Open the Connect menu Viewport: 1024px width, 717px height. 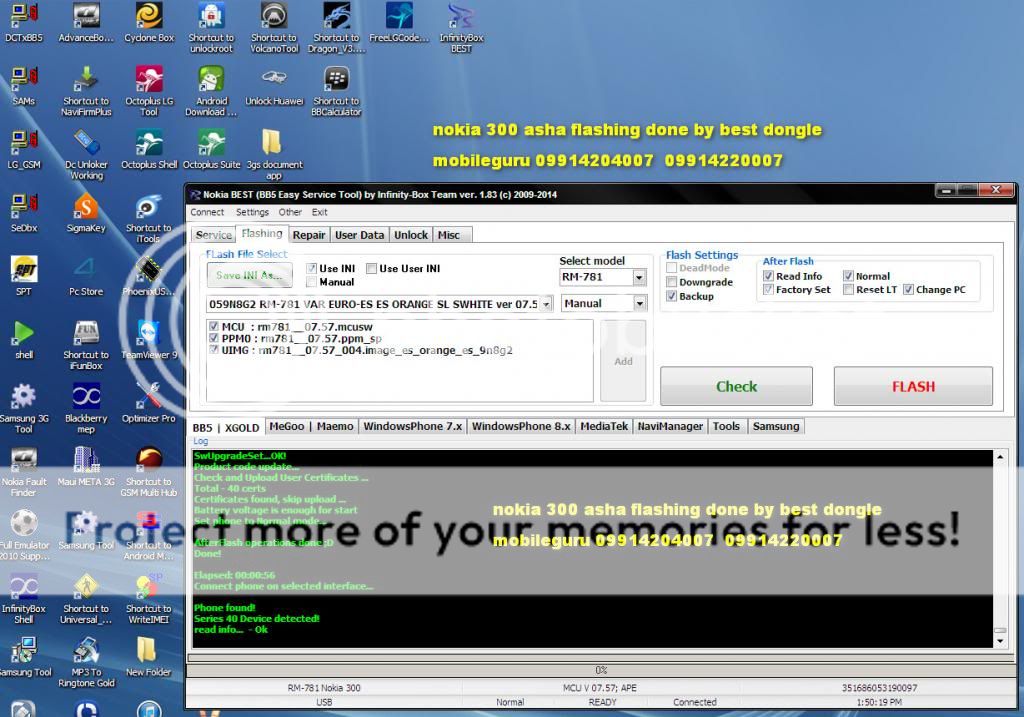point(207,212)
